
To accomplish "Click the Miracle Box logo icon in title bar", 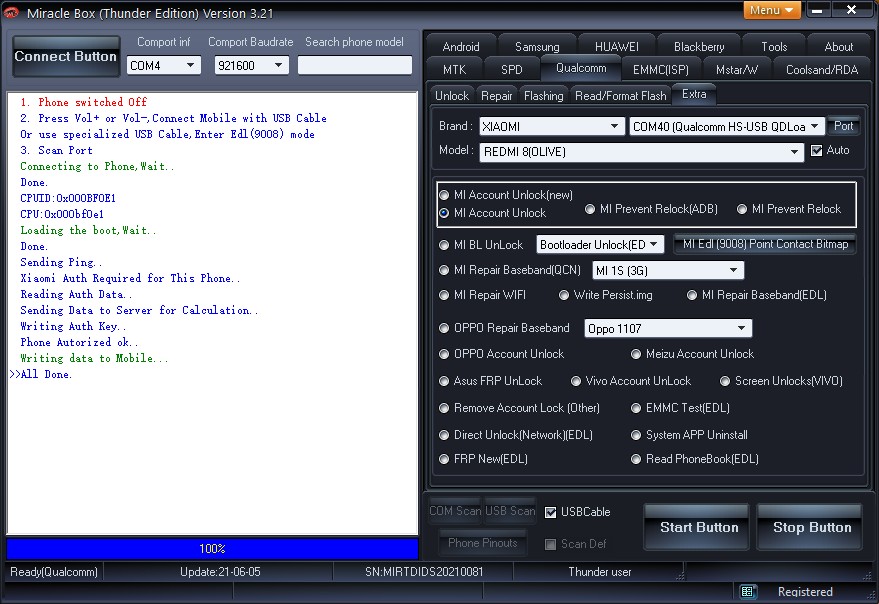I will (x=11, y=12).
